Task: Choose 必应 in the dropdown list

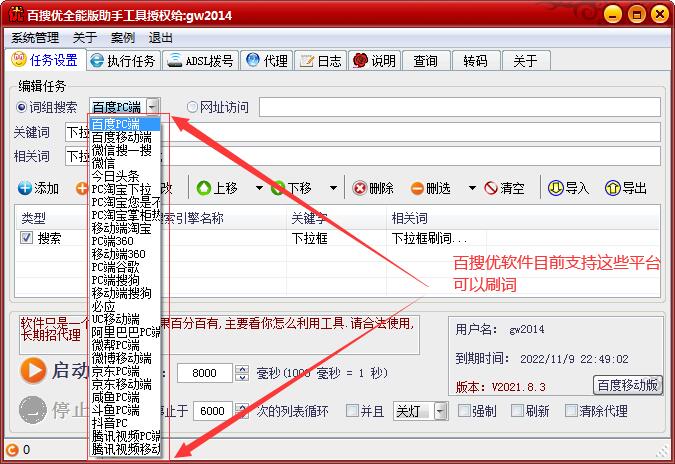Action: 124,306
